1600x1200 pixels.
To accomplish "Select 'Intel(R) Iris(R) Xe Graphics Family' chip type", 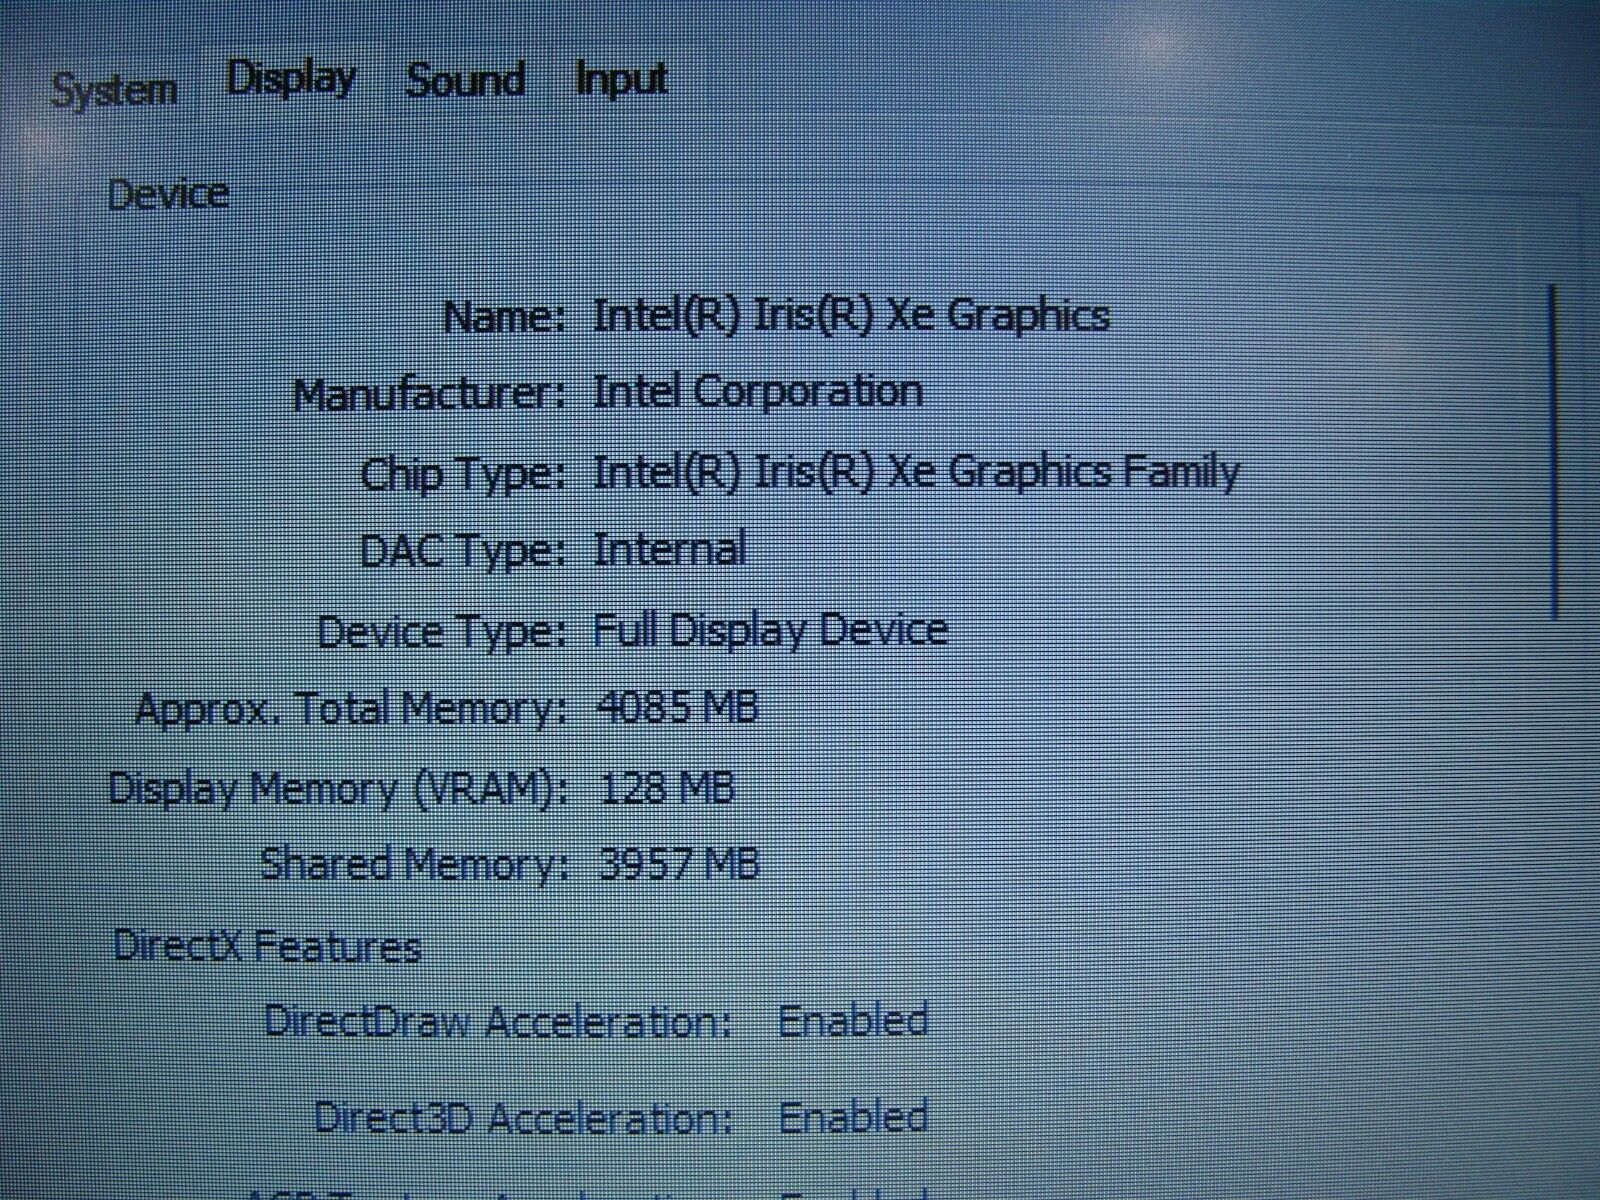I will point(916,472).
